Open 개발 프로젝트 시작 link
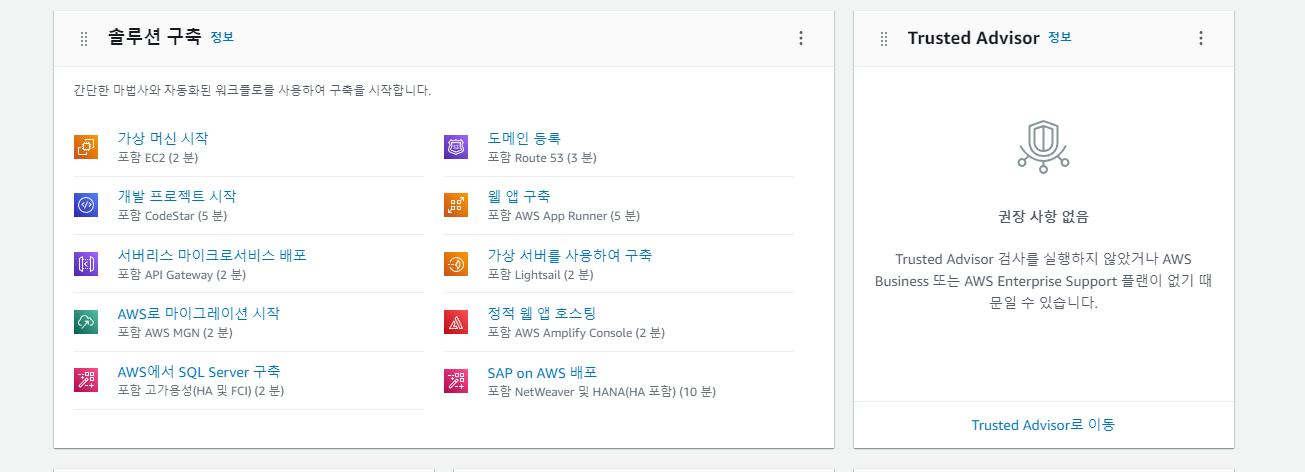Viewport: 1305px width, 472px height. click(177, 196)
